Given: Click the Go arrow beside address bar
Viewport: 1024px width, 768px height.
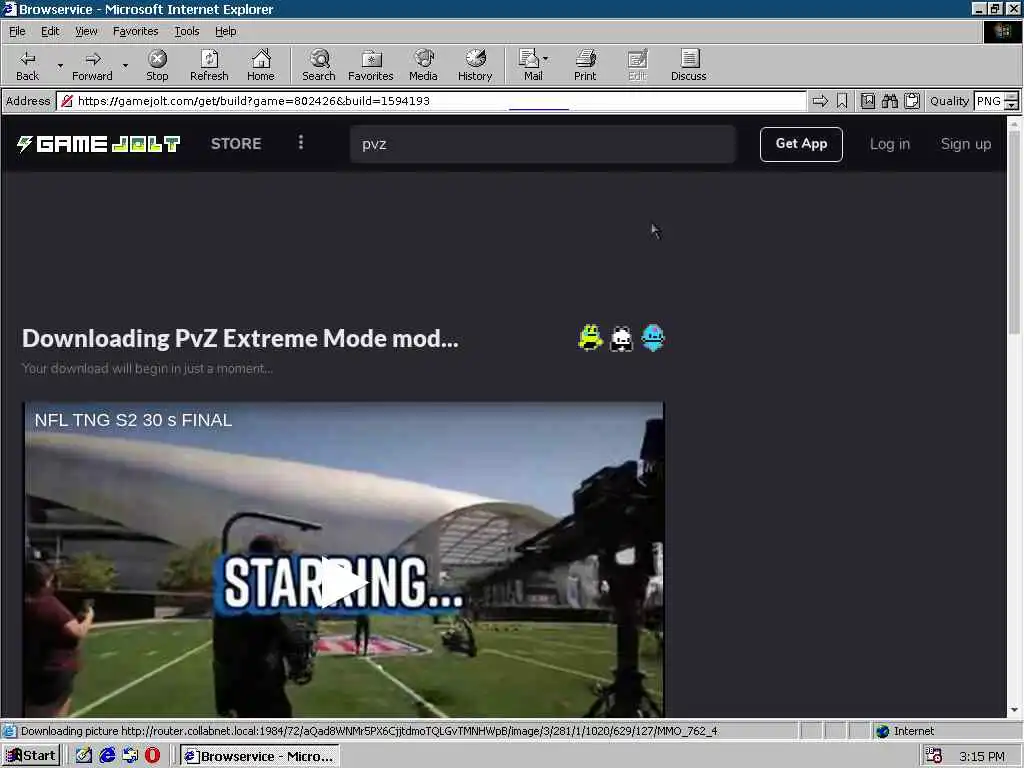Looking at the screenshot, I should click(x=820, y=101).
